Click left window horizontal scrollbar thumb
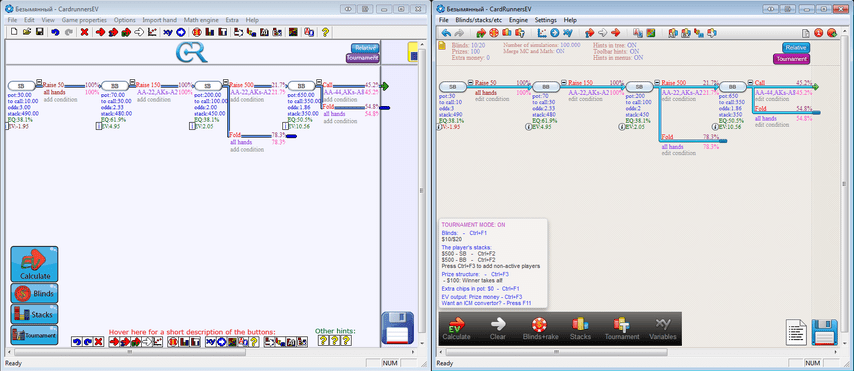The width and height of the screenshot is (854, 371). 130,352
